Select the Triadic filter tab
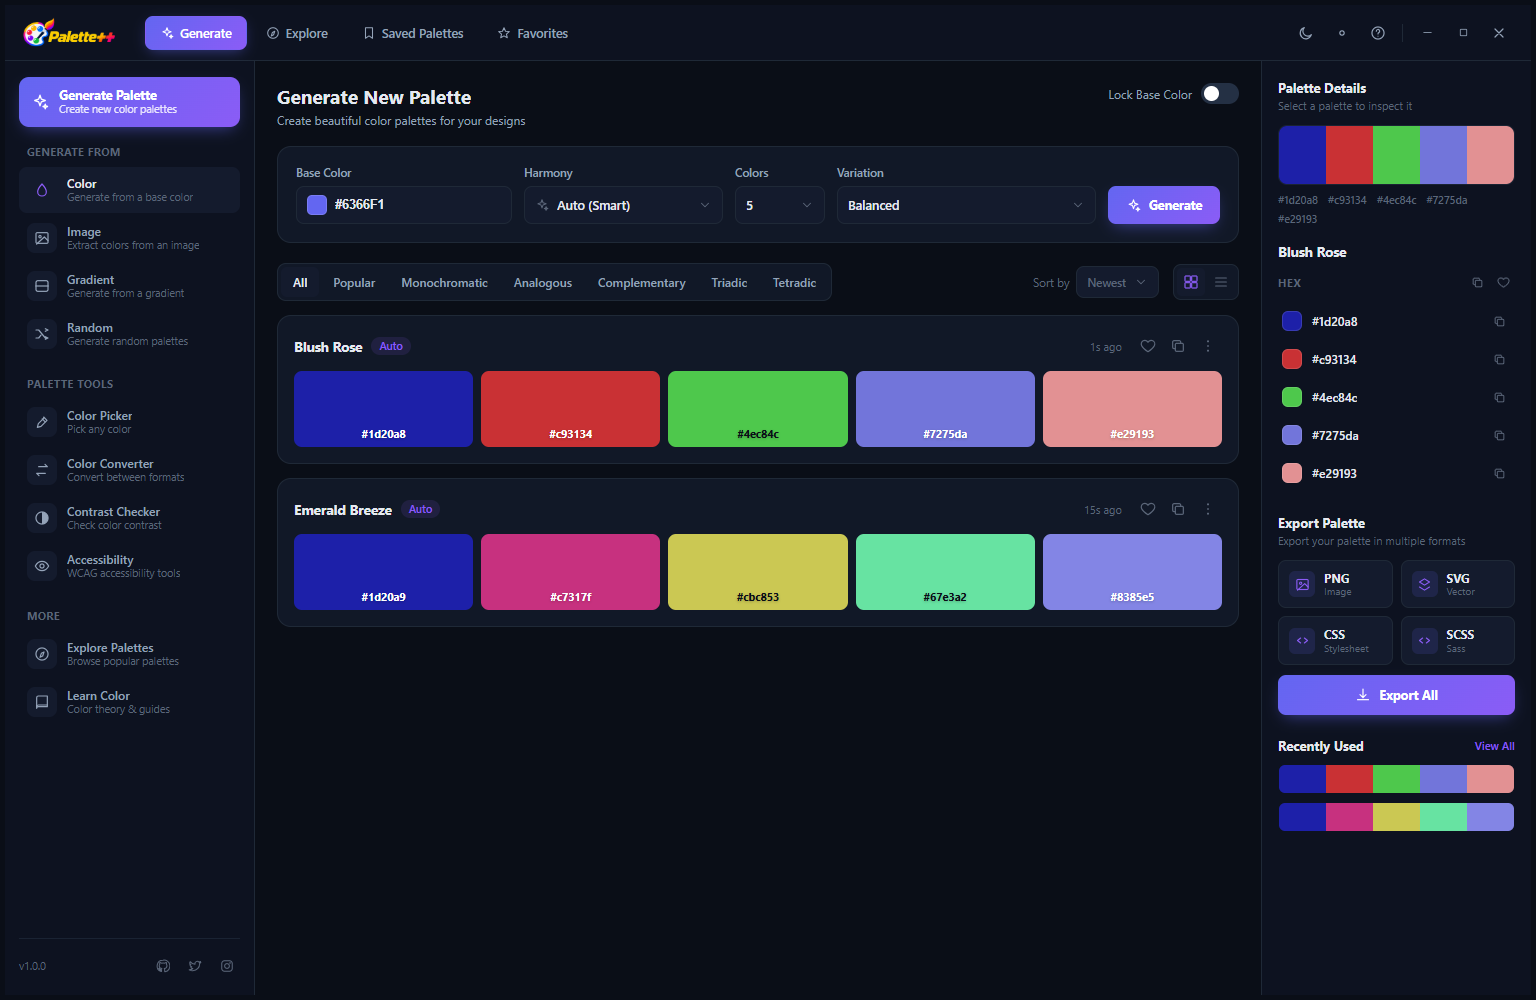This screenshot has height=1000, width=1536. [x=729, y=283]
